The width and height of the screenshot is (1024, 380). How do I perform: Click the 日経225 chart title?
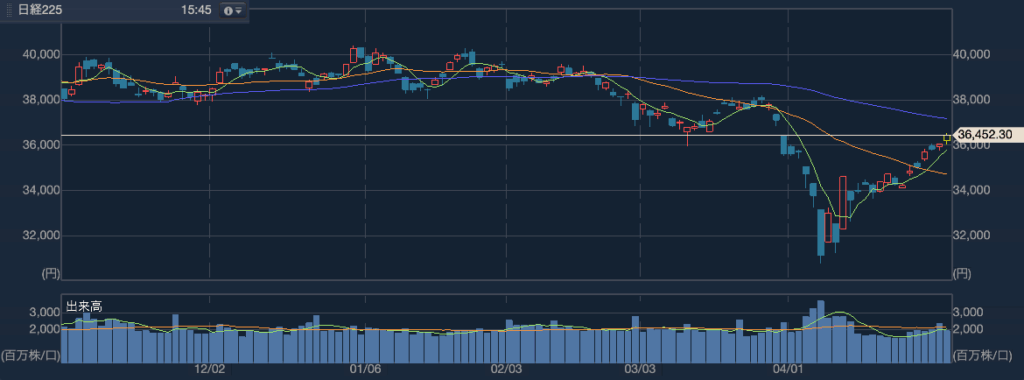(39, 11)
